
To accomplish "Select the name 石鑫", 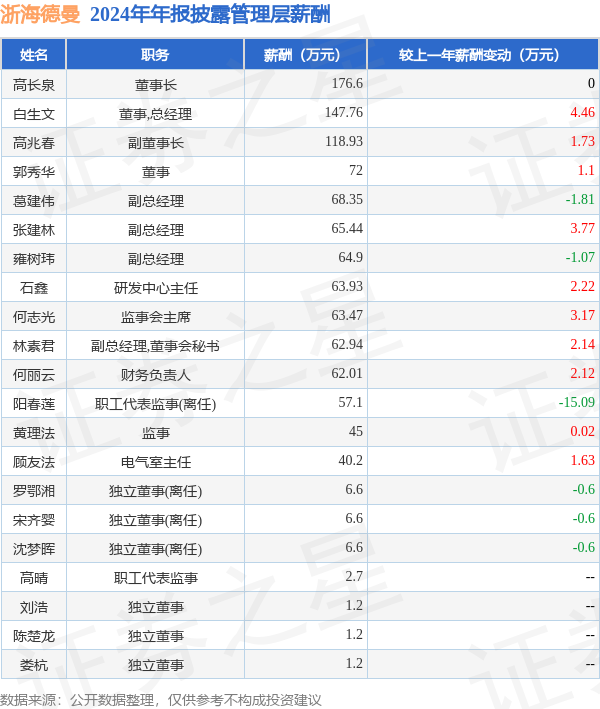I will click(x=34, y=287).
